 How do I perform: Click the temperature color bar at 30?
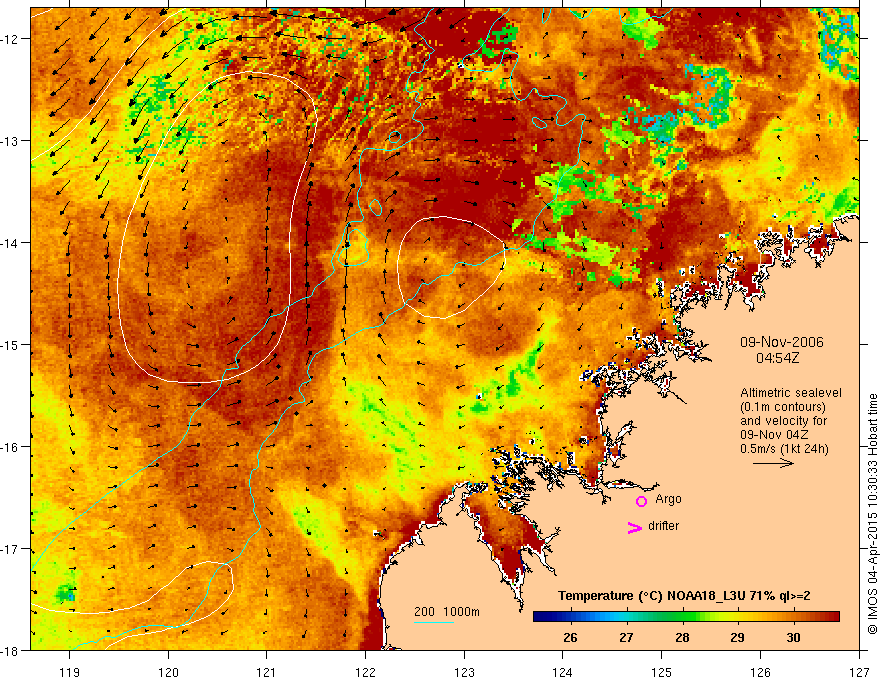coord(793,617)
